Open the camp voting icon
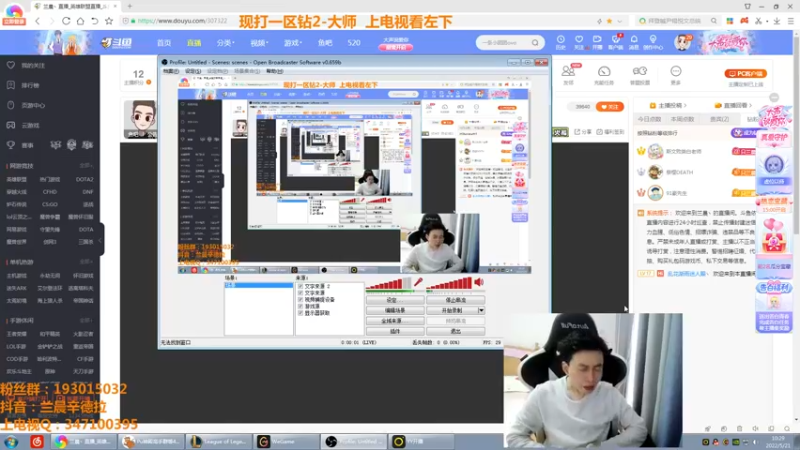 [640, 74]
